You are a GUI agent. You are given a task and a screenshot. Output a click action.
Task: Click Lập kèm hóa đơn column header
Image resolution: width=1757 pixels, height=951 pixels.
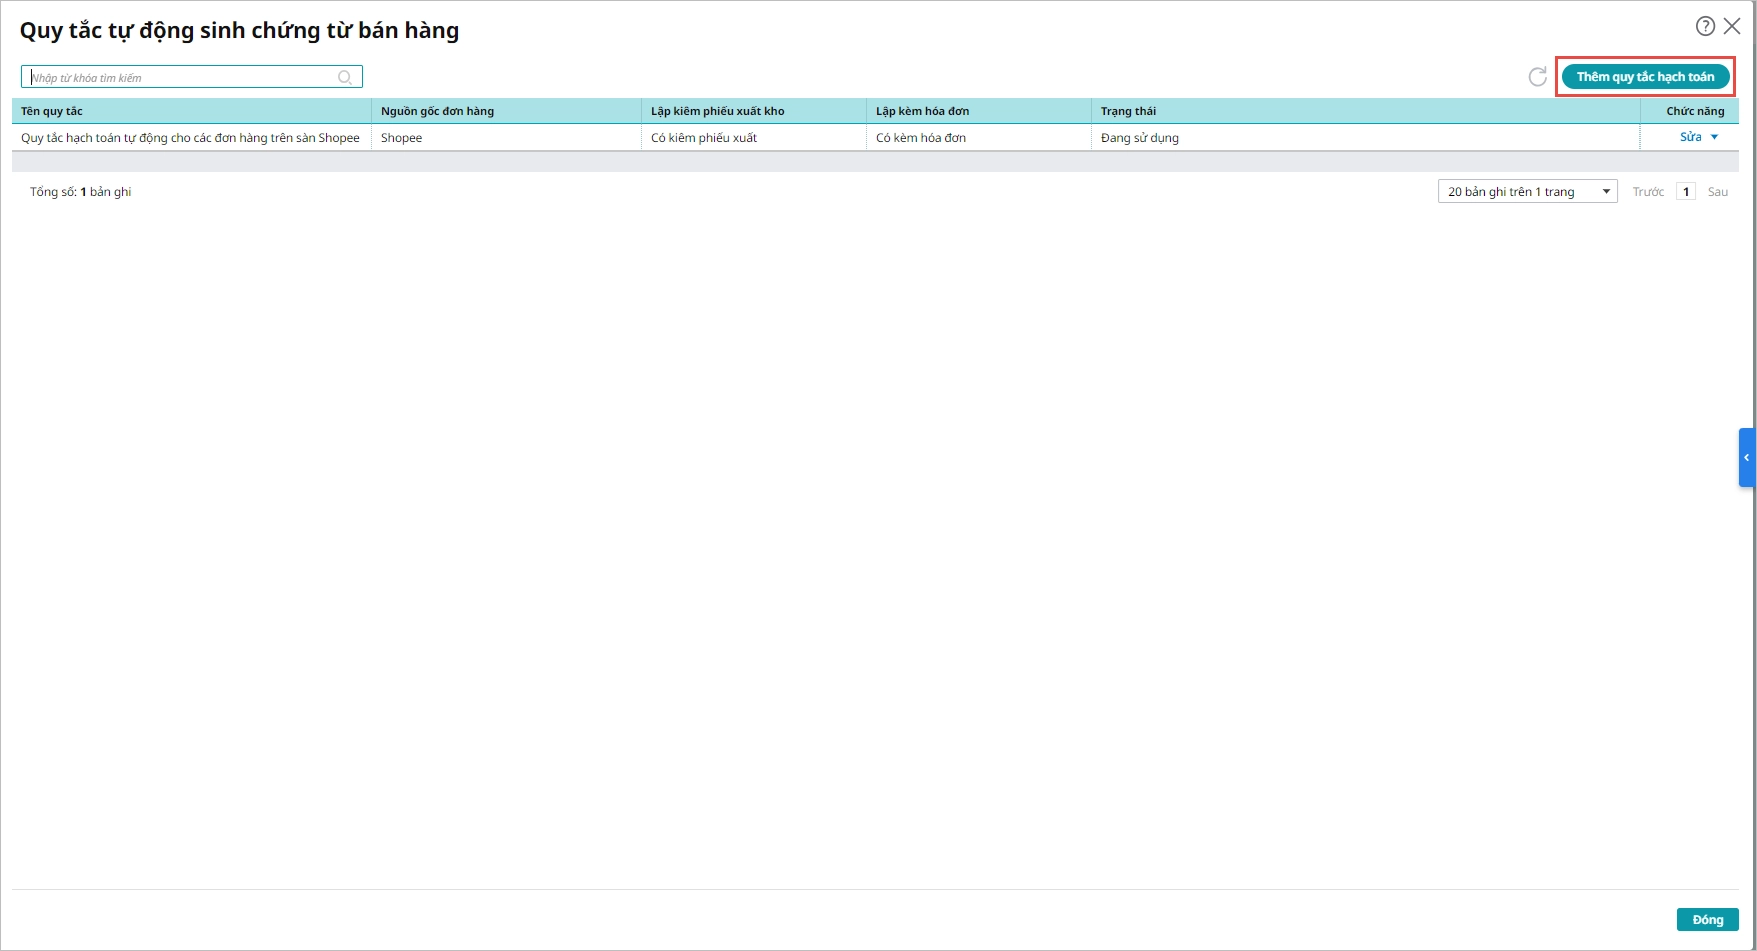point(979,111)
